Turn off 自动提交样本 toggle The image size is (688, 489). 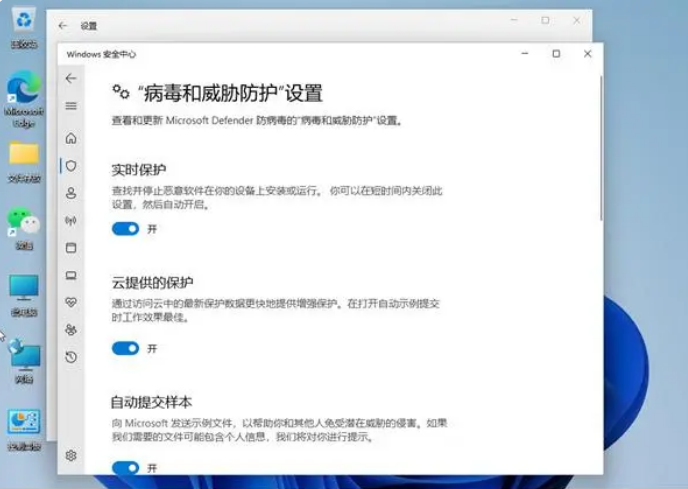tap(125, 467)
